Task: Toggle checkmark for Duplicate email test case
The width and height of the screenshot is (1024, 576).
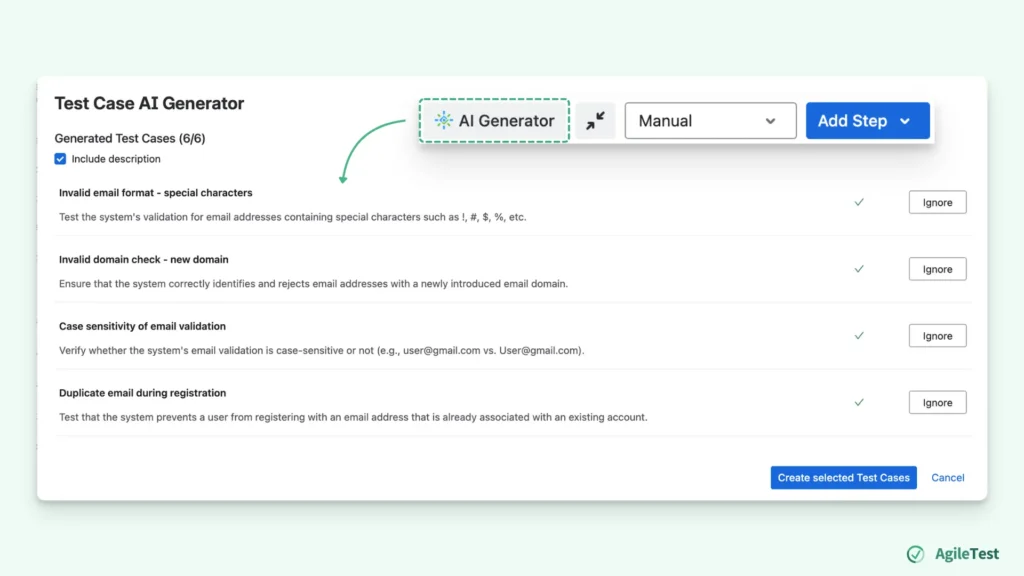Action: [x=859, y=402]
